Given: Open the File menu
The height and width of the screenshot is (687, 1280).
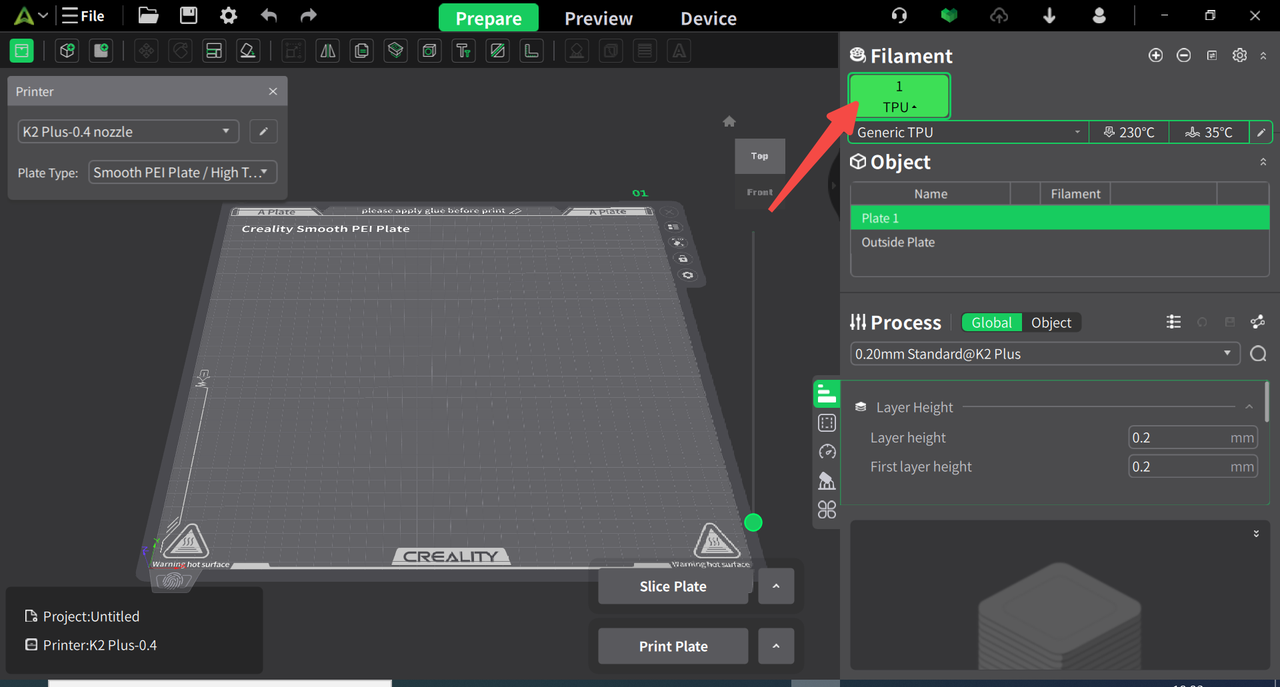Looking at the screenshot, I should point(83,16).
